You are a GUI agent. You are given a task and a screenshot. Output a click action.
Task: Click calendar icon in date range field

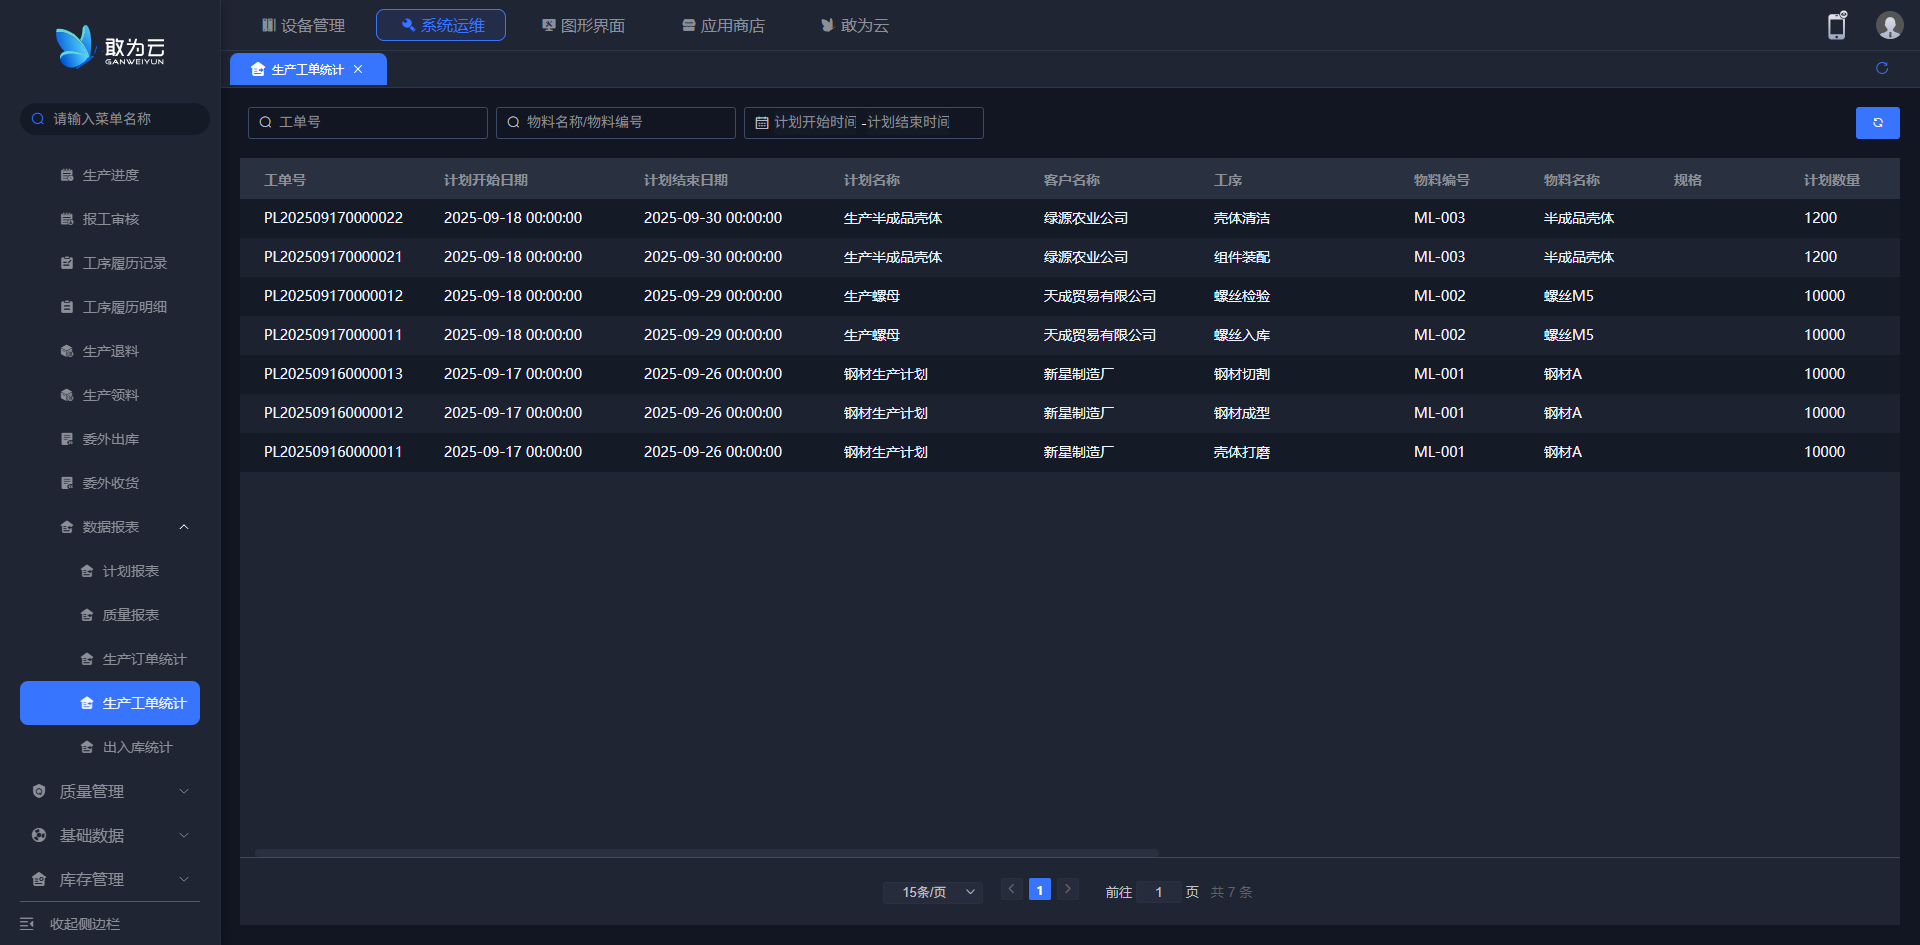[762, 123]
